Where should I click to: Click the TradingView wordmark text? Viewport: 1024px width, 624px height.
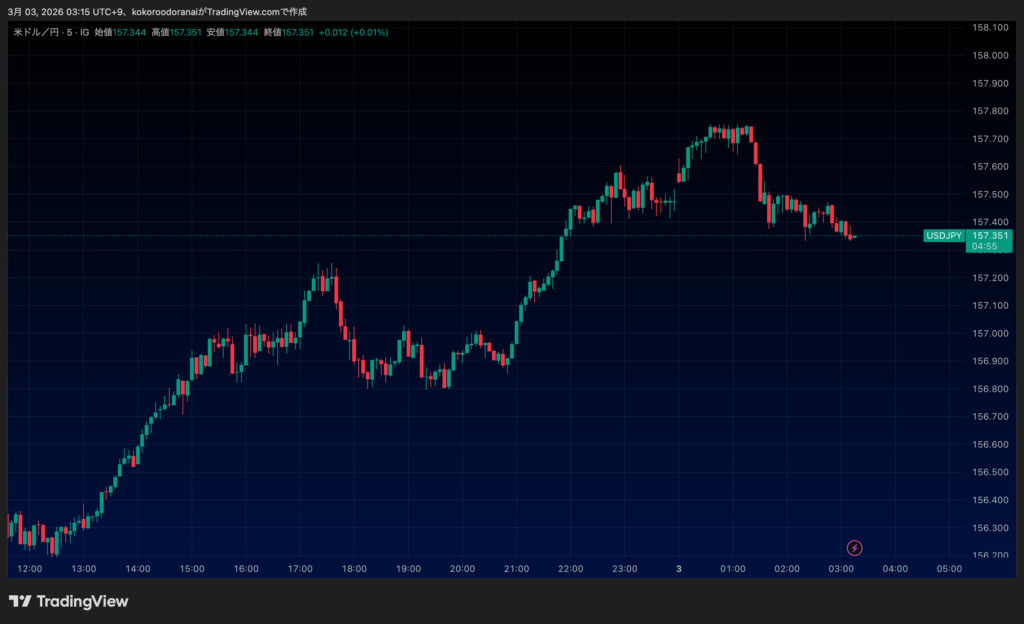tap(82, 601)
